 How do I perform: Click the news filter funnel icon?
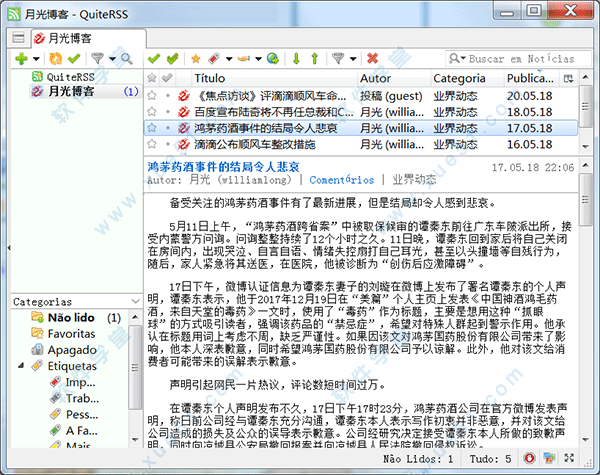coord(338,59)
